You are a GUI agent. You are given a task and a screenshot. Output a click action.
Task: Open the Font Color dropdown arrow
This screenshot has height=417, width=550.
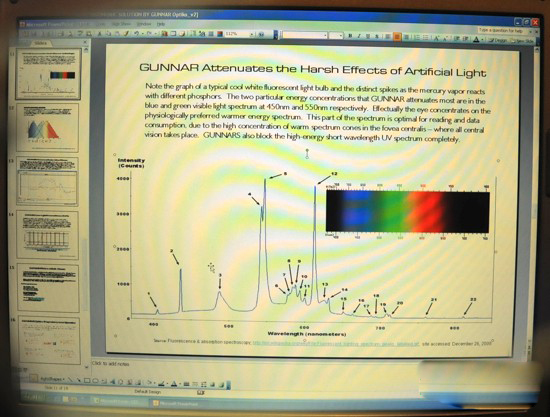[482, 40]
